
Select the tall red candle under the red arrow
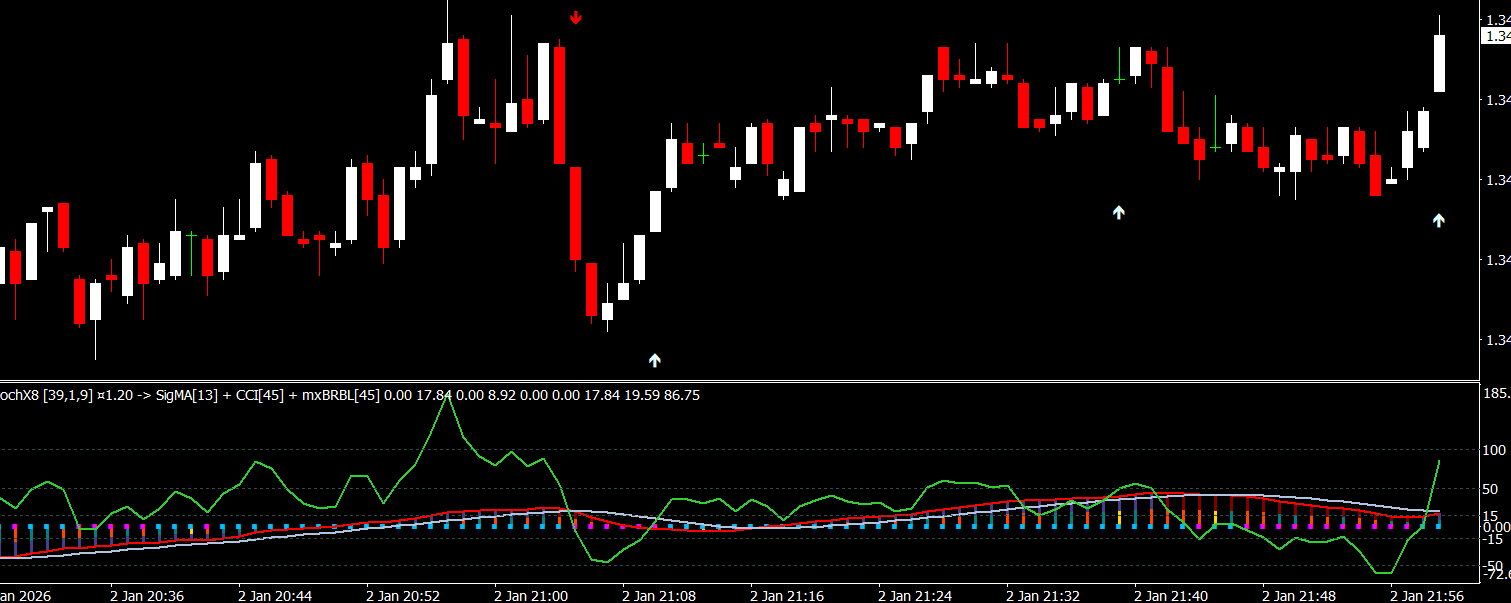pos(560,105)
